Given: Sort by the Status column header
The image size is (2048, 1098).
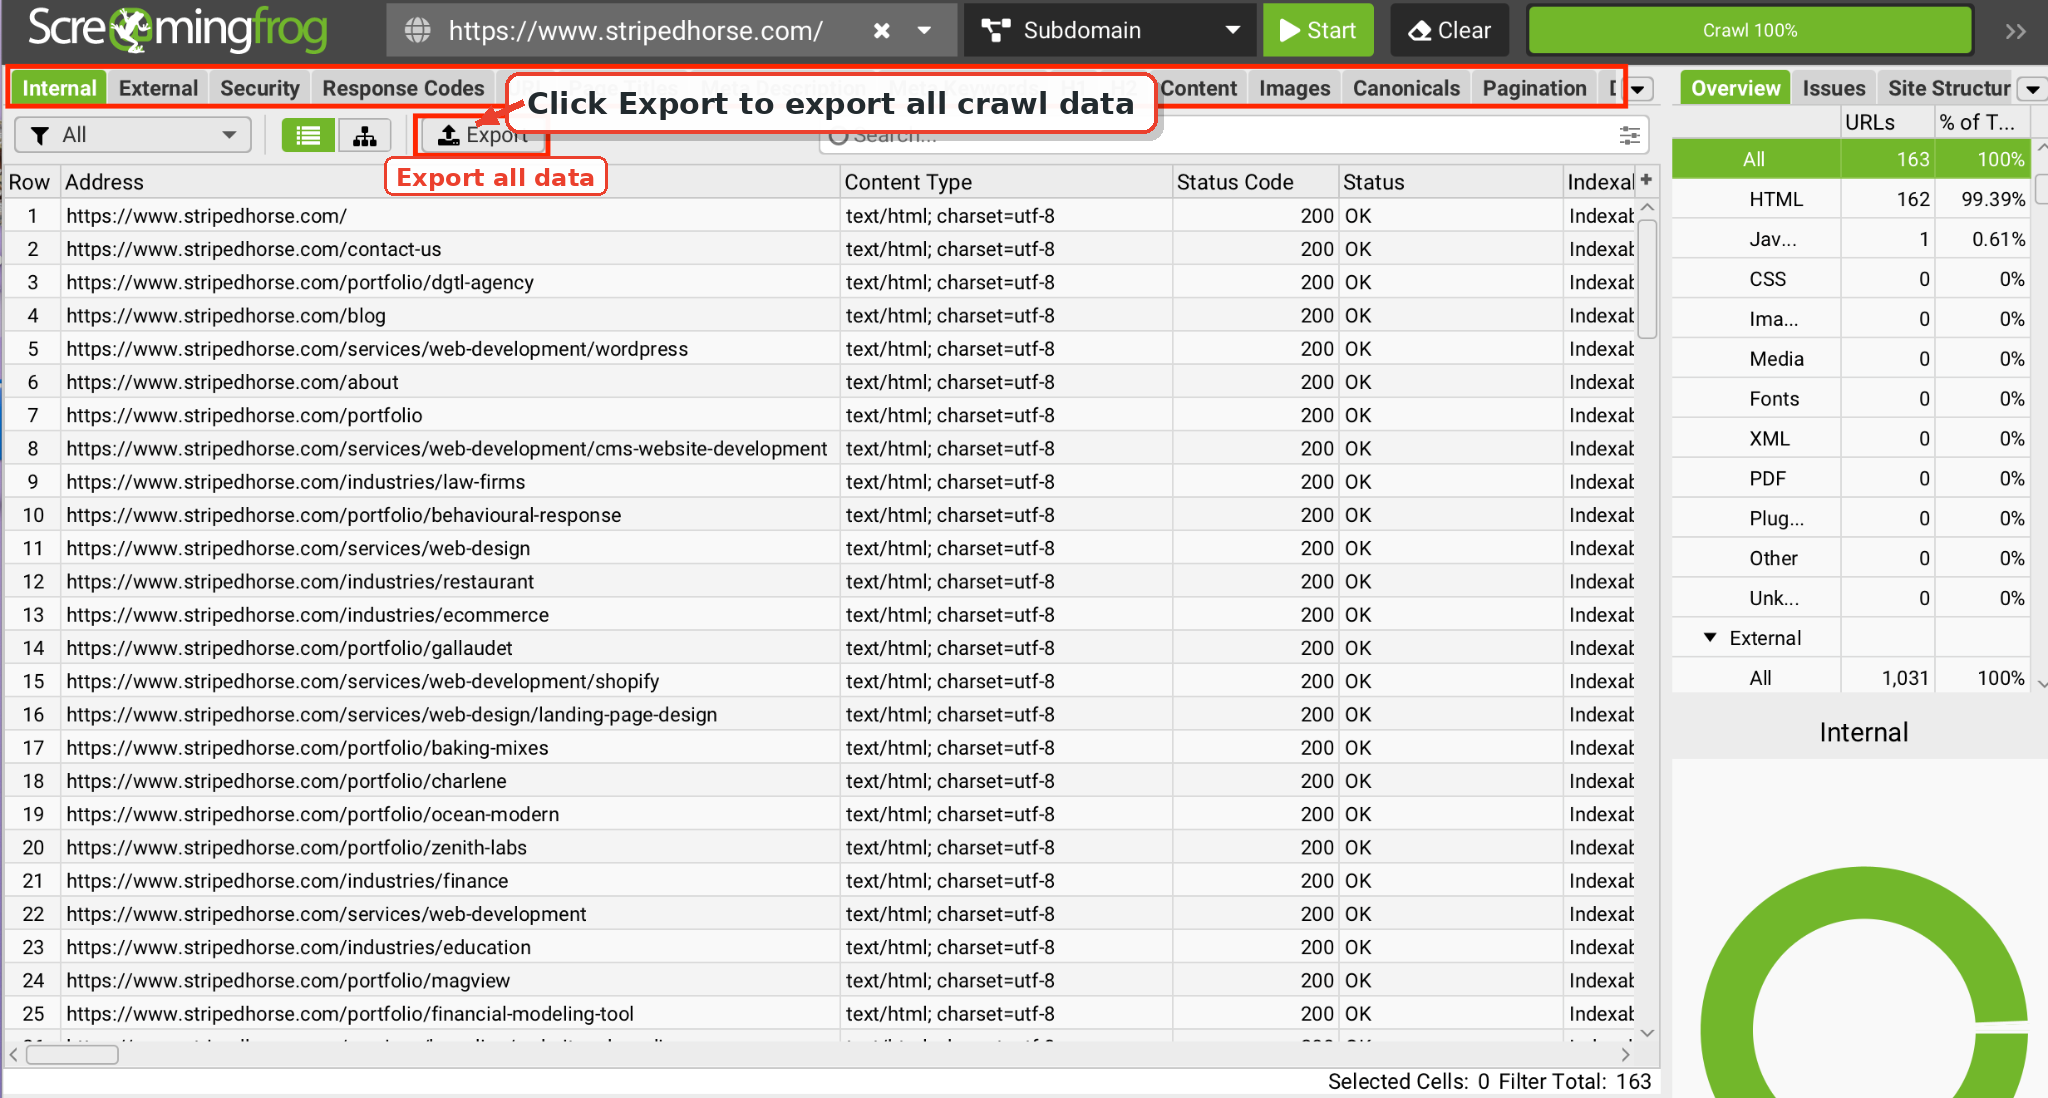Looking at the screenshot, I should [1450, 182].
